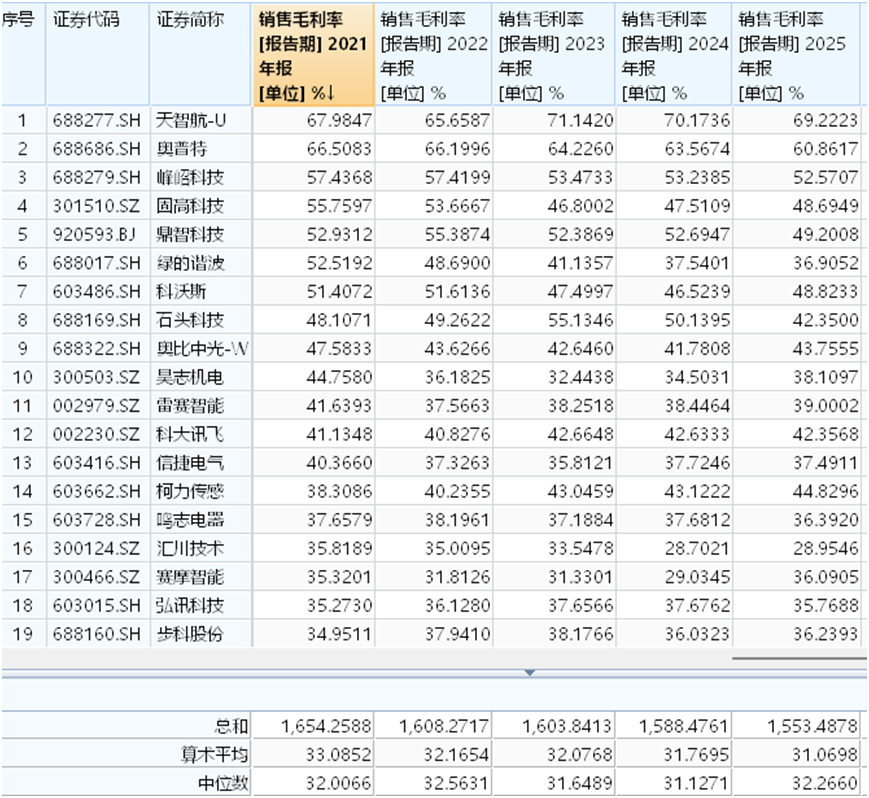
Task: Select stock code 688686.SH
Action: tap(97, 149)
